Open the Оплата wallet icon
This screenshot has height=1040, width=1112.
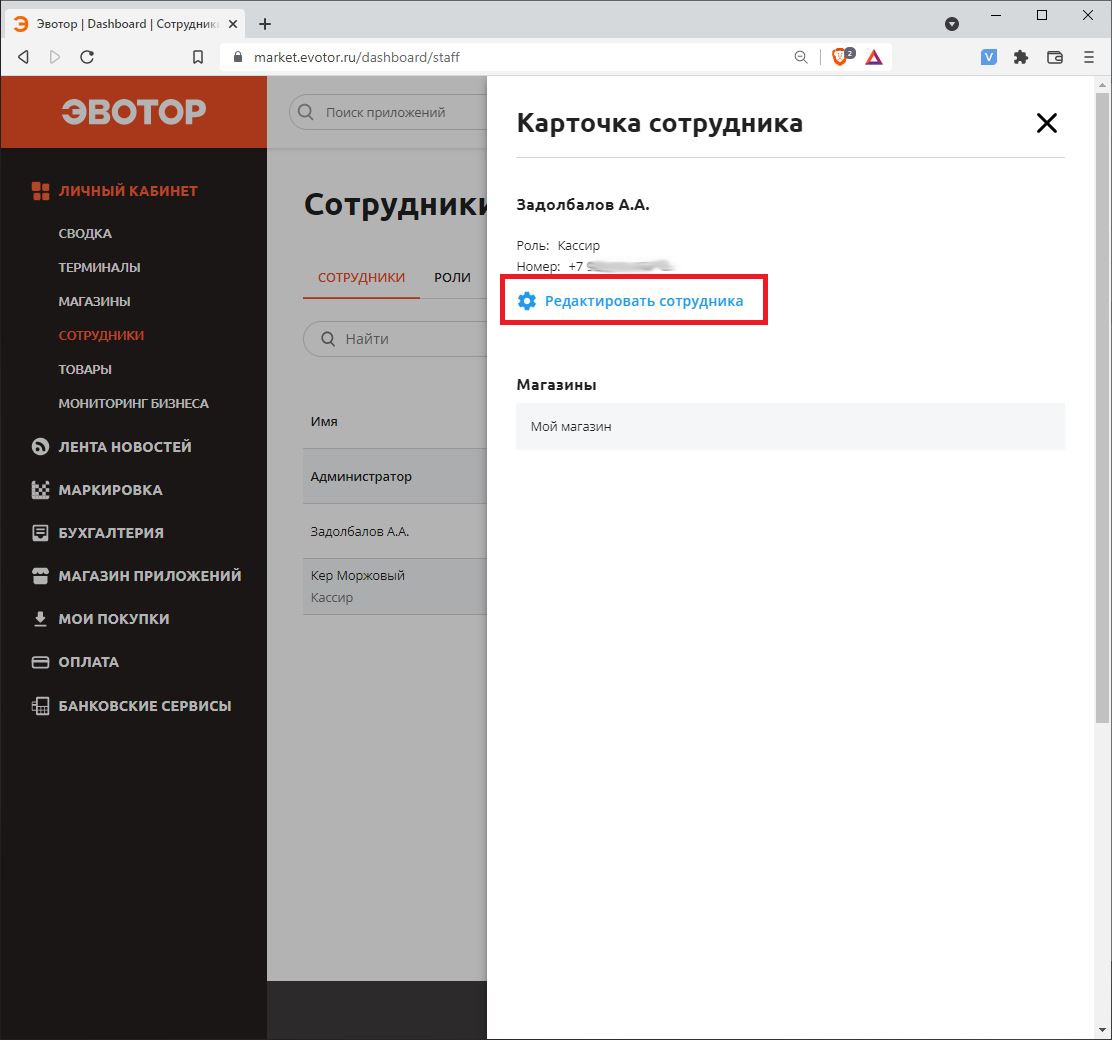38,661
